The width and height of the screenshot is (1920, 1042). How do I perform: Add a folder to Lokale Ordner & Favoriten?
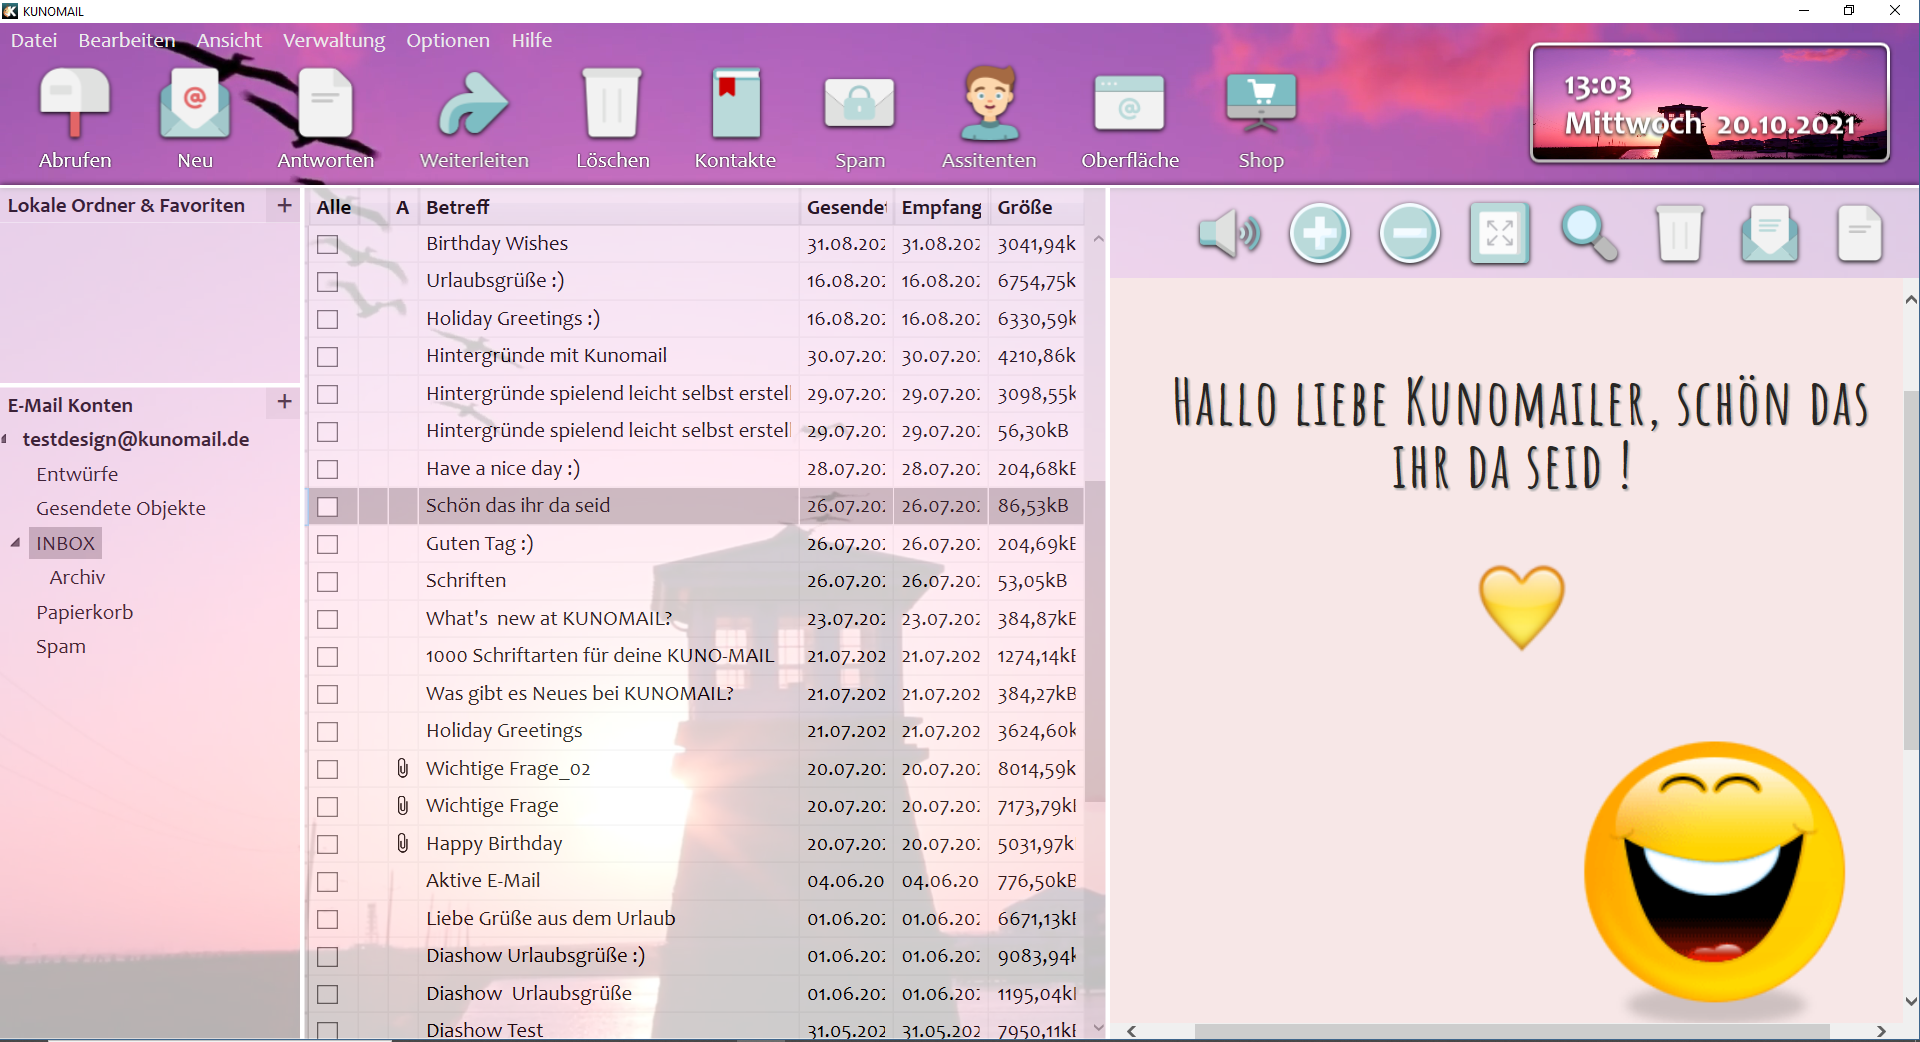pos(285,205)
